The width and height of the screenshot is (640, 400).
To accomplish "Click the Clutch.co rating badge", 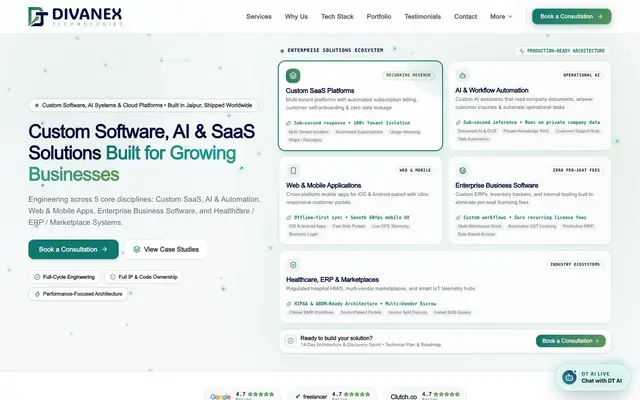I will coord(425,395).
